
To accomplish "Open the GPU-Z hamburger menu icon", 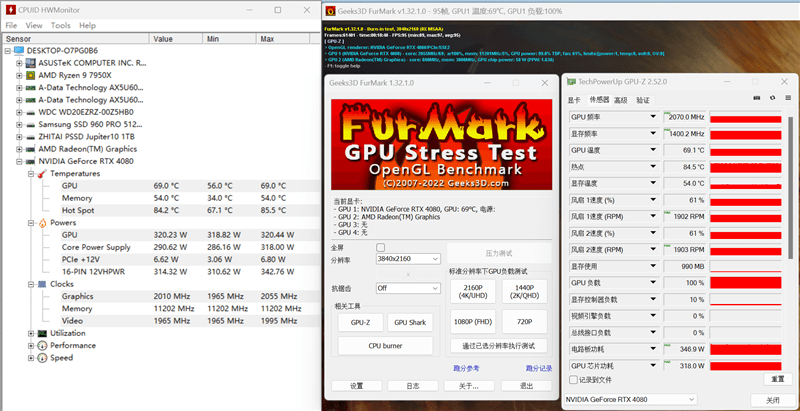I will [788, 98].
